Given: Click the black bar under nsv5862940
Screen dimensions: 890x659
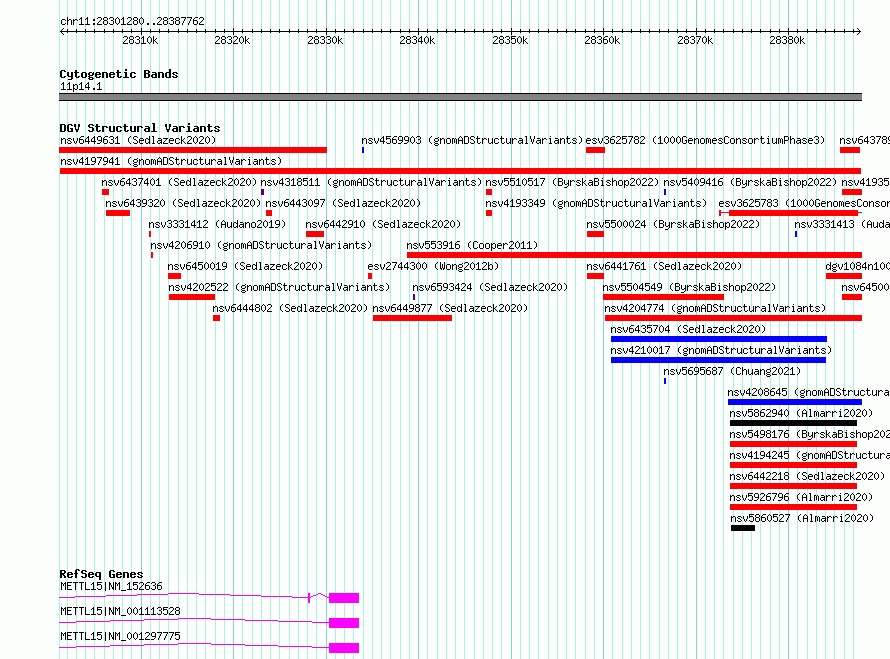Looking at the screenshot, I should click(793, 423).
